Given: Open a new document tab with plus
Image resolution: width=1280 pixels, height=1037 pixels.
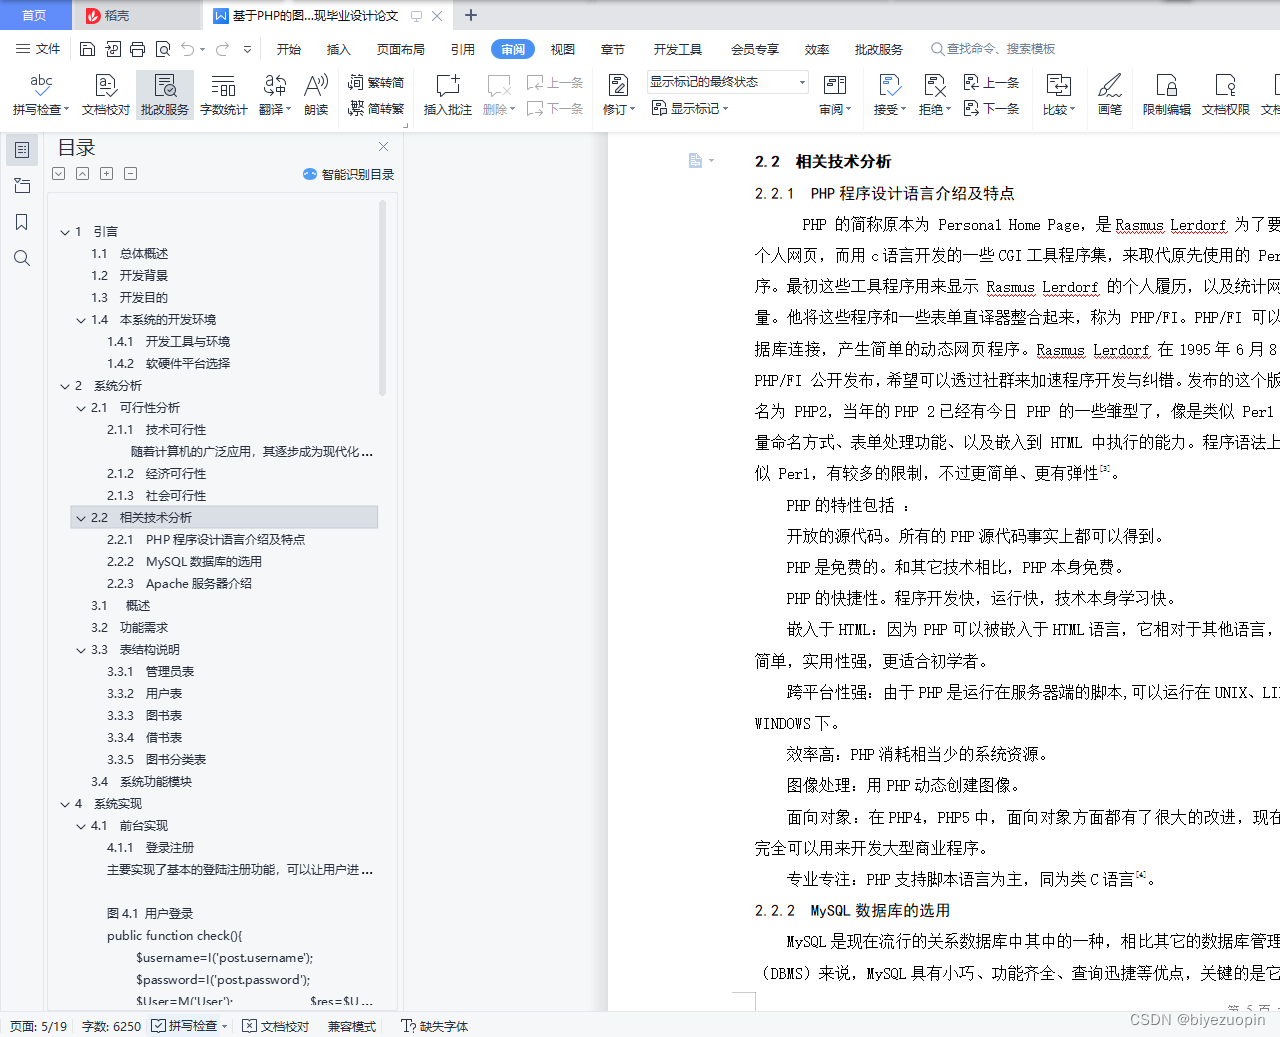Looking at the screenshot, I should pos(471,15).
